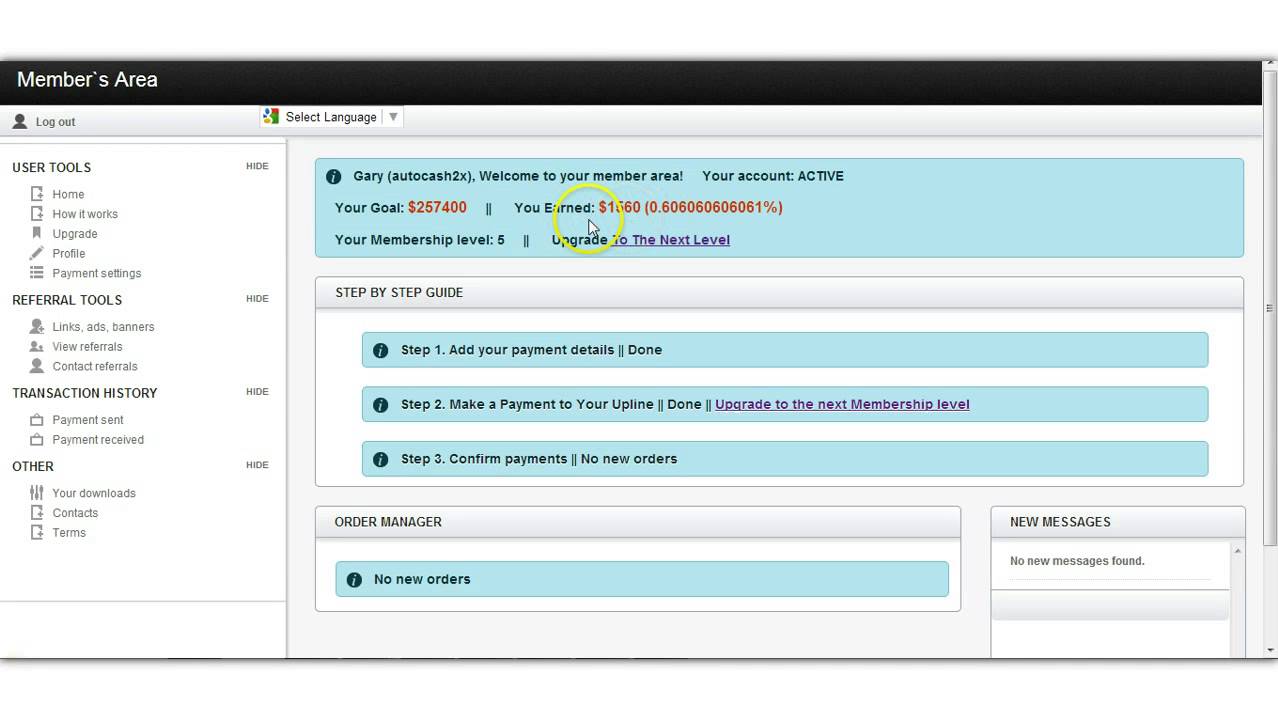Click 'Step 1. Add your payment details' text
The height and width of the screenshot is (720, 1278).
(507, 350)
